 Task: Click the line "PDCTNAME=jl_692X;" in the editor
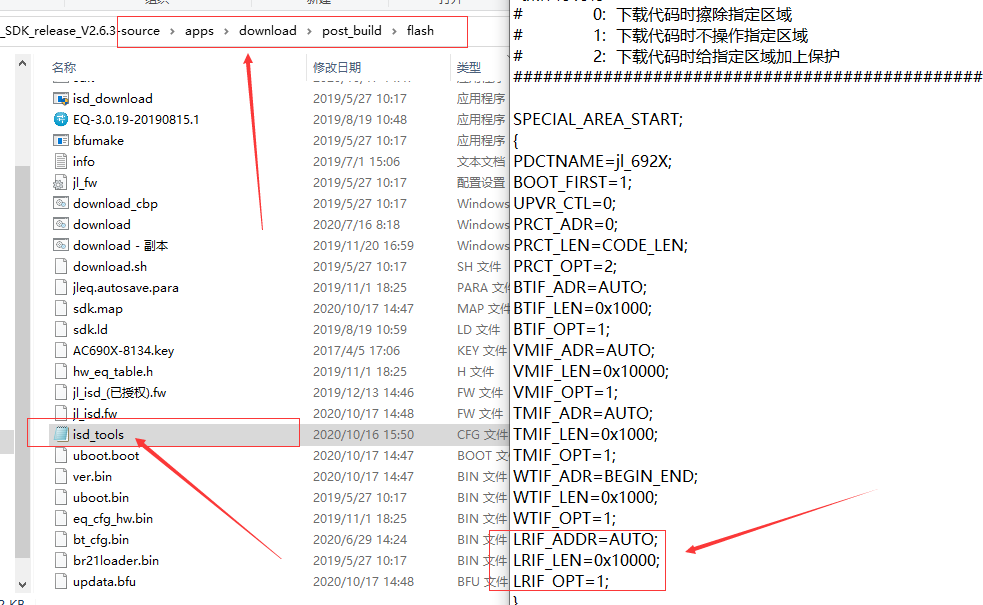coord(592,162)
